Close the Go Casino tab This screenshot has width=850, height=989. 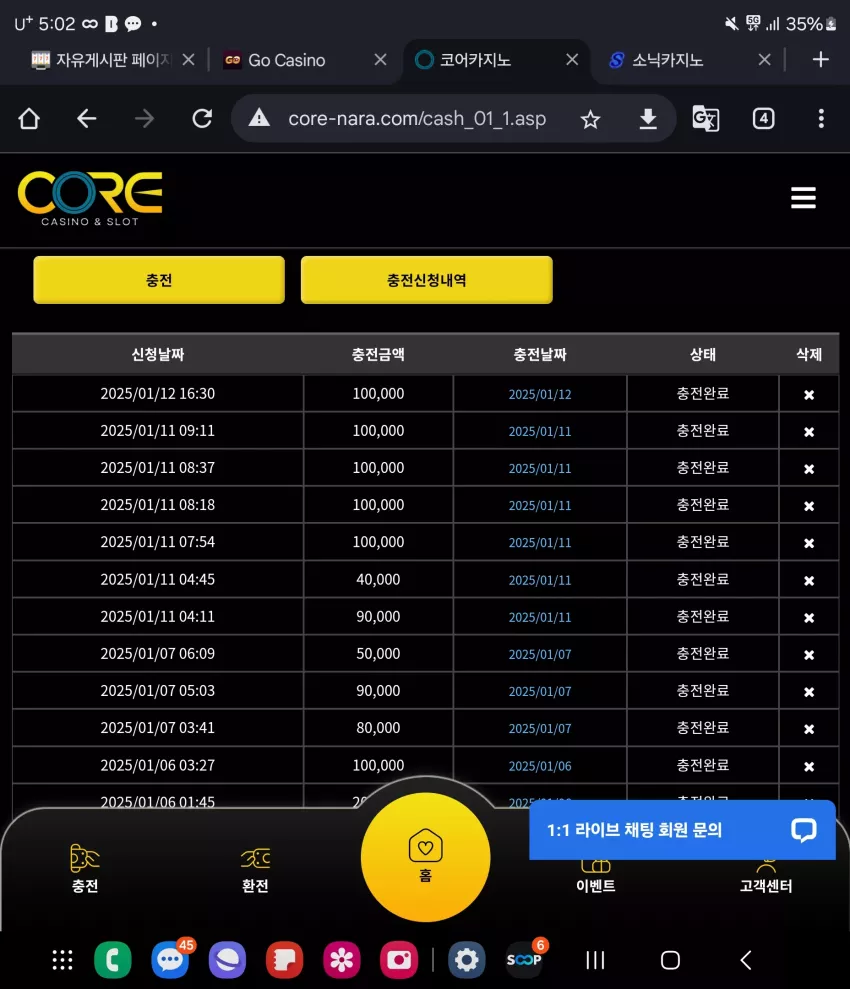pos(380,60)
